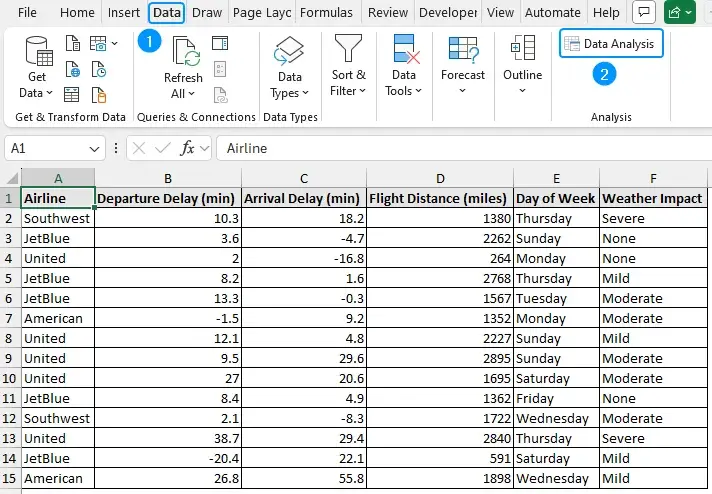
Task: Click the From Text/CSV icon
Action: point(73,44)
